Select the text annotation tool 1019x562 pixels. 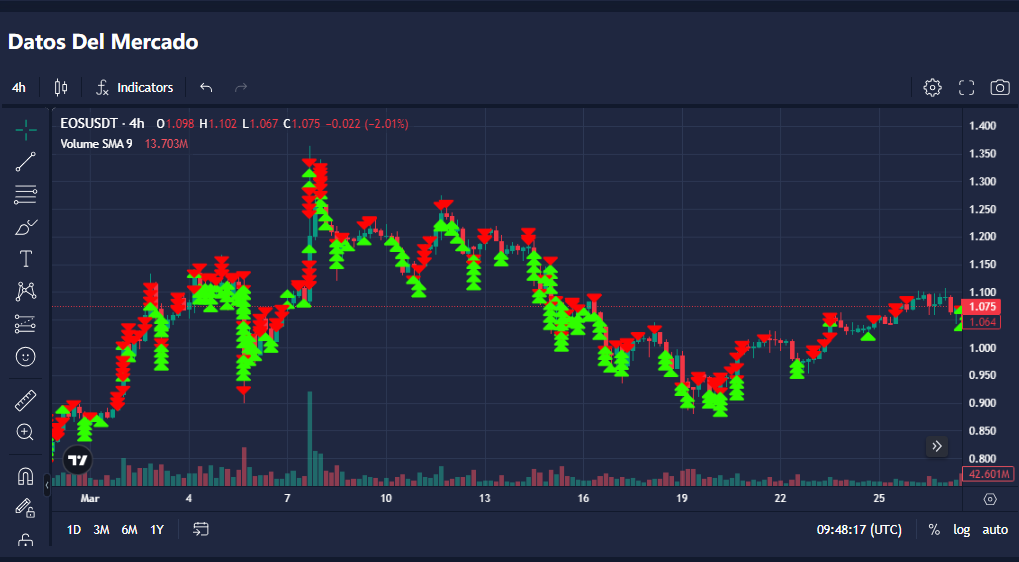pyautogui.click(x=26, y=259)
